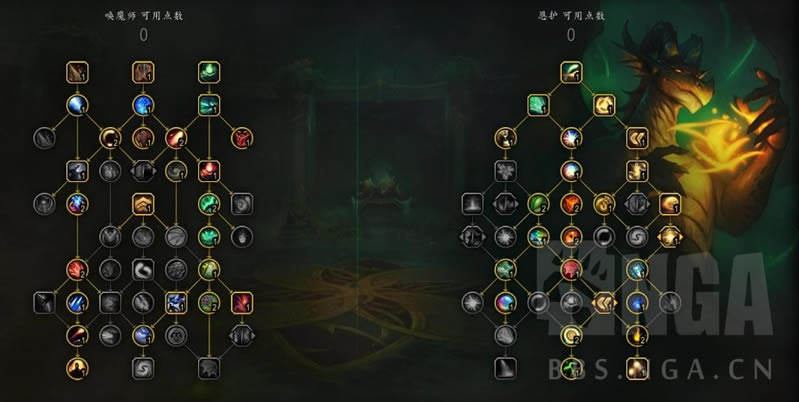
Task: Click the 唤魔师 可用点数 header label
Action: click(144, 16)
